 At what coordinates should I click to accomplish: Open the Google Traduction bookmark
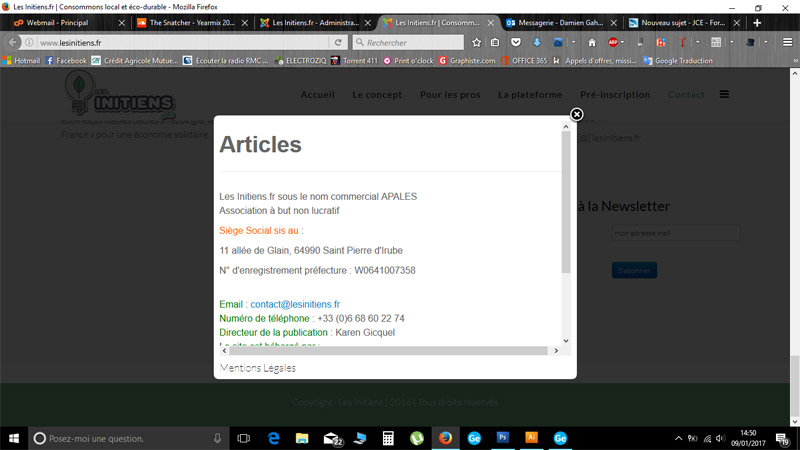tap(678, 61)
